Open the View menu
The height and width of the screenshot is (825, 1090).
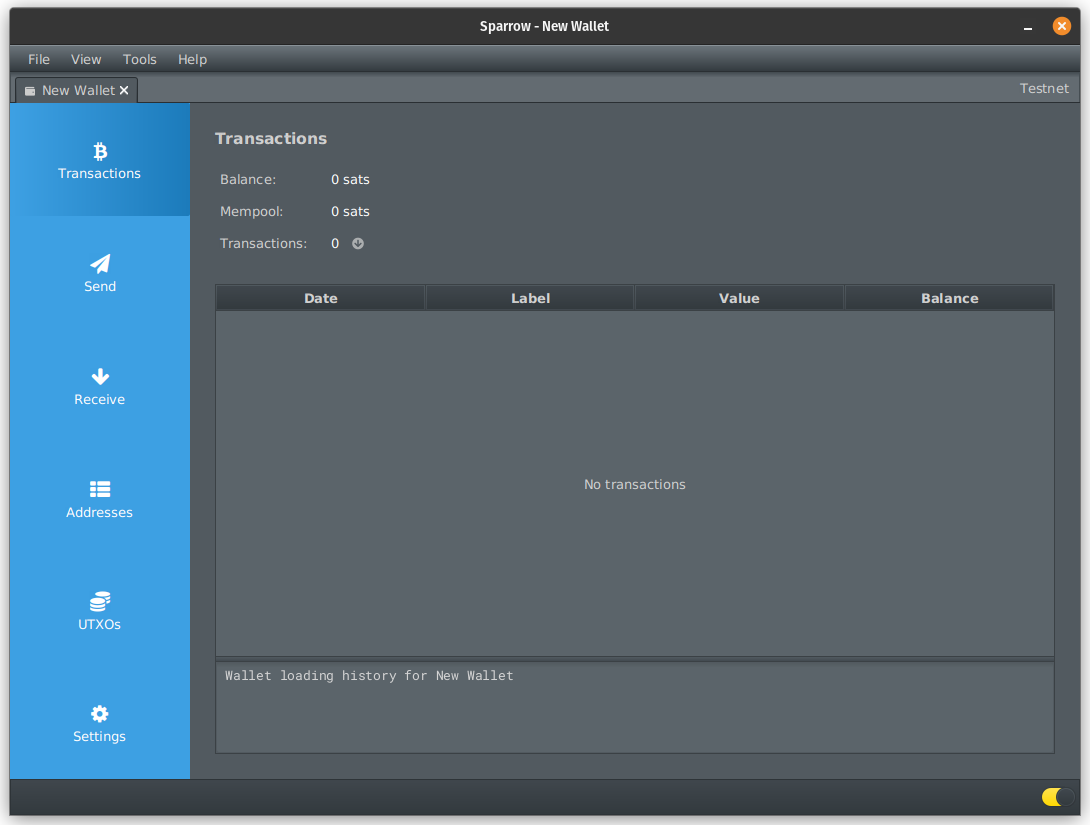(86, 59)
